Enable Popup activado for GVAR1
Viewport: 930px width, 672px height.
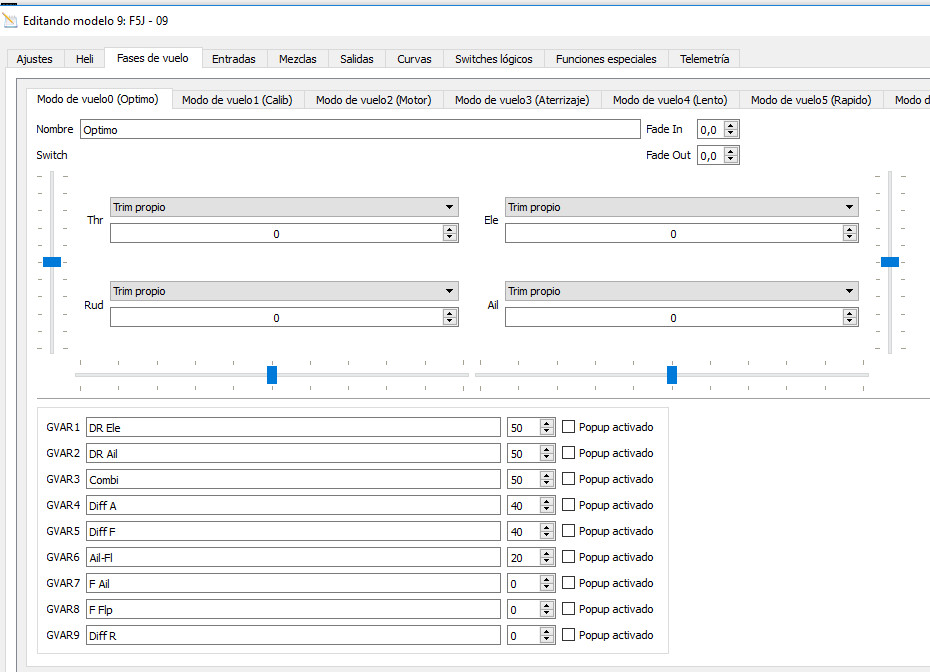coord(569,427)
